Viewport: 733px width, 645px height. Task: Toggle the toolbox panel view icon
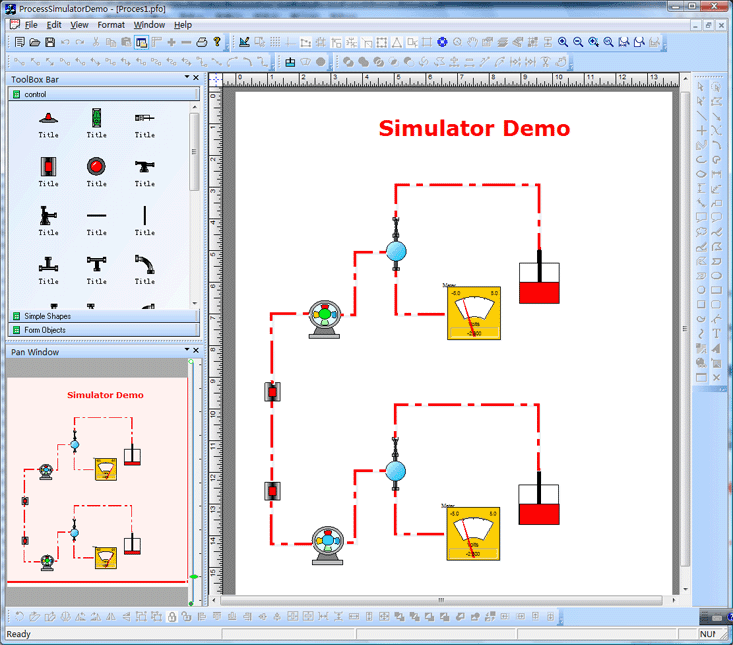pos(141,43)
